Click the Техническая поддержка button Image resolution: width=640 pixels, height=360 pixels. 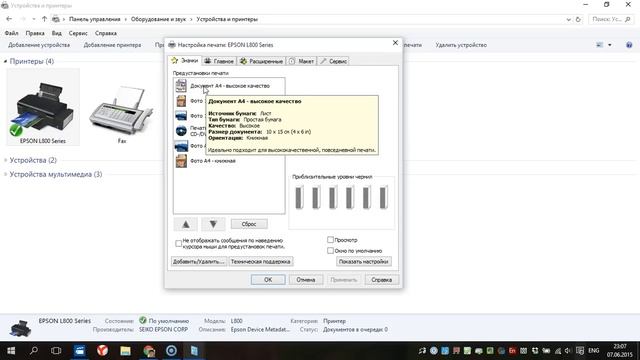tap(260, 262)
